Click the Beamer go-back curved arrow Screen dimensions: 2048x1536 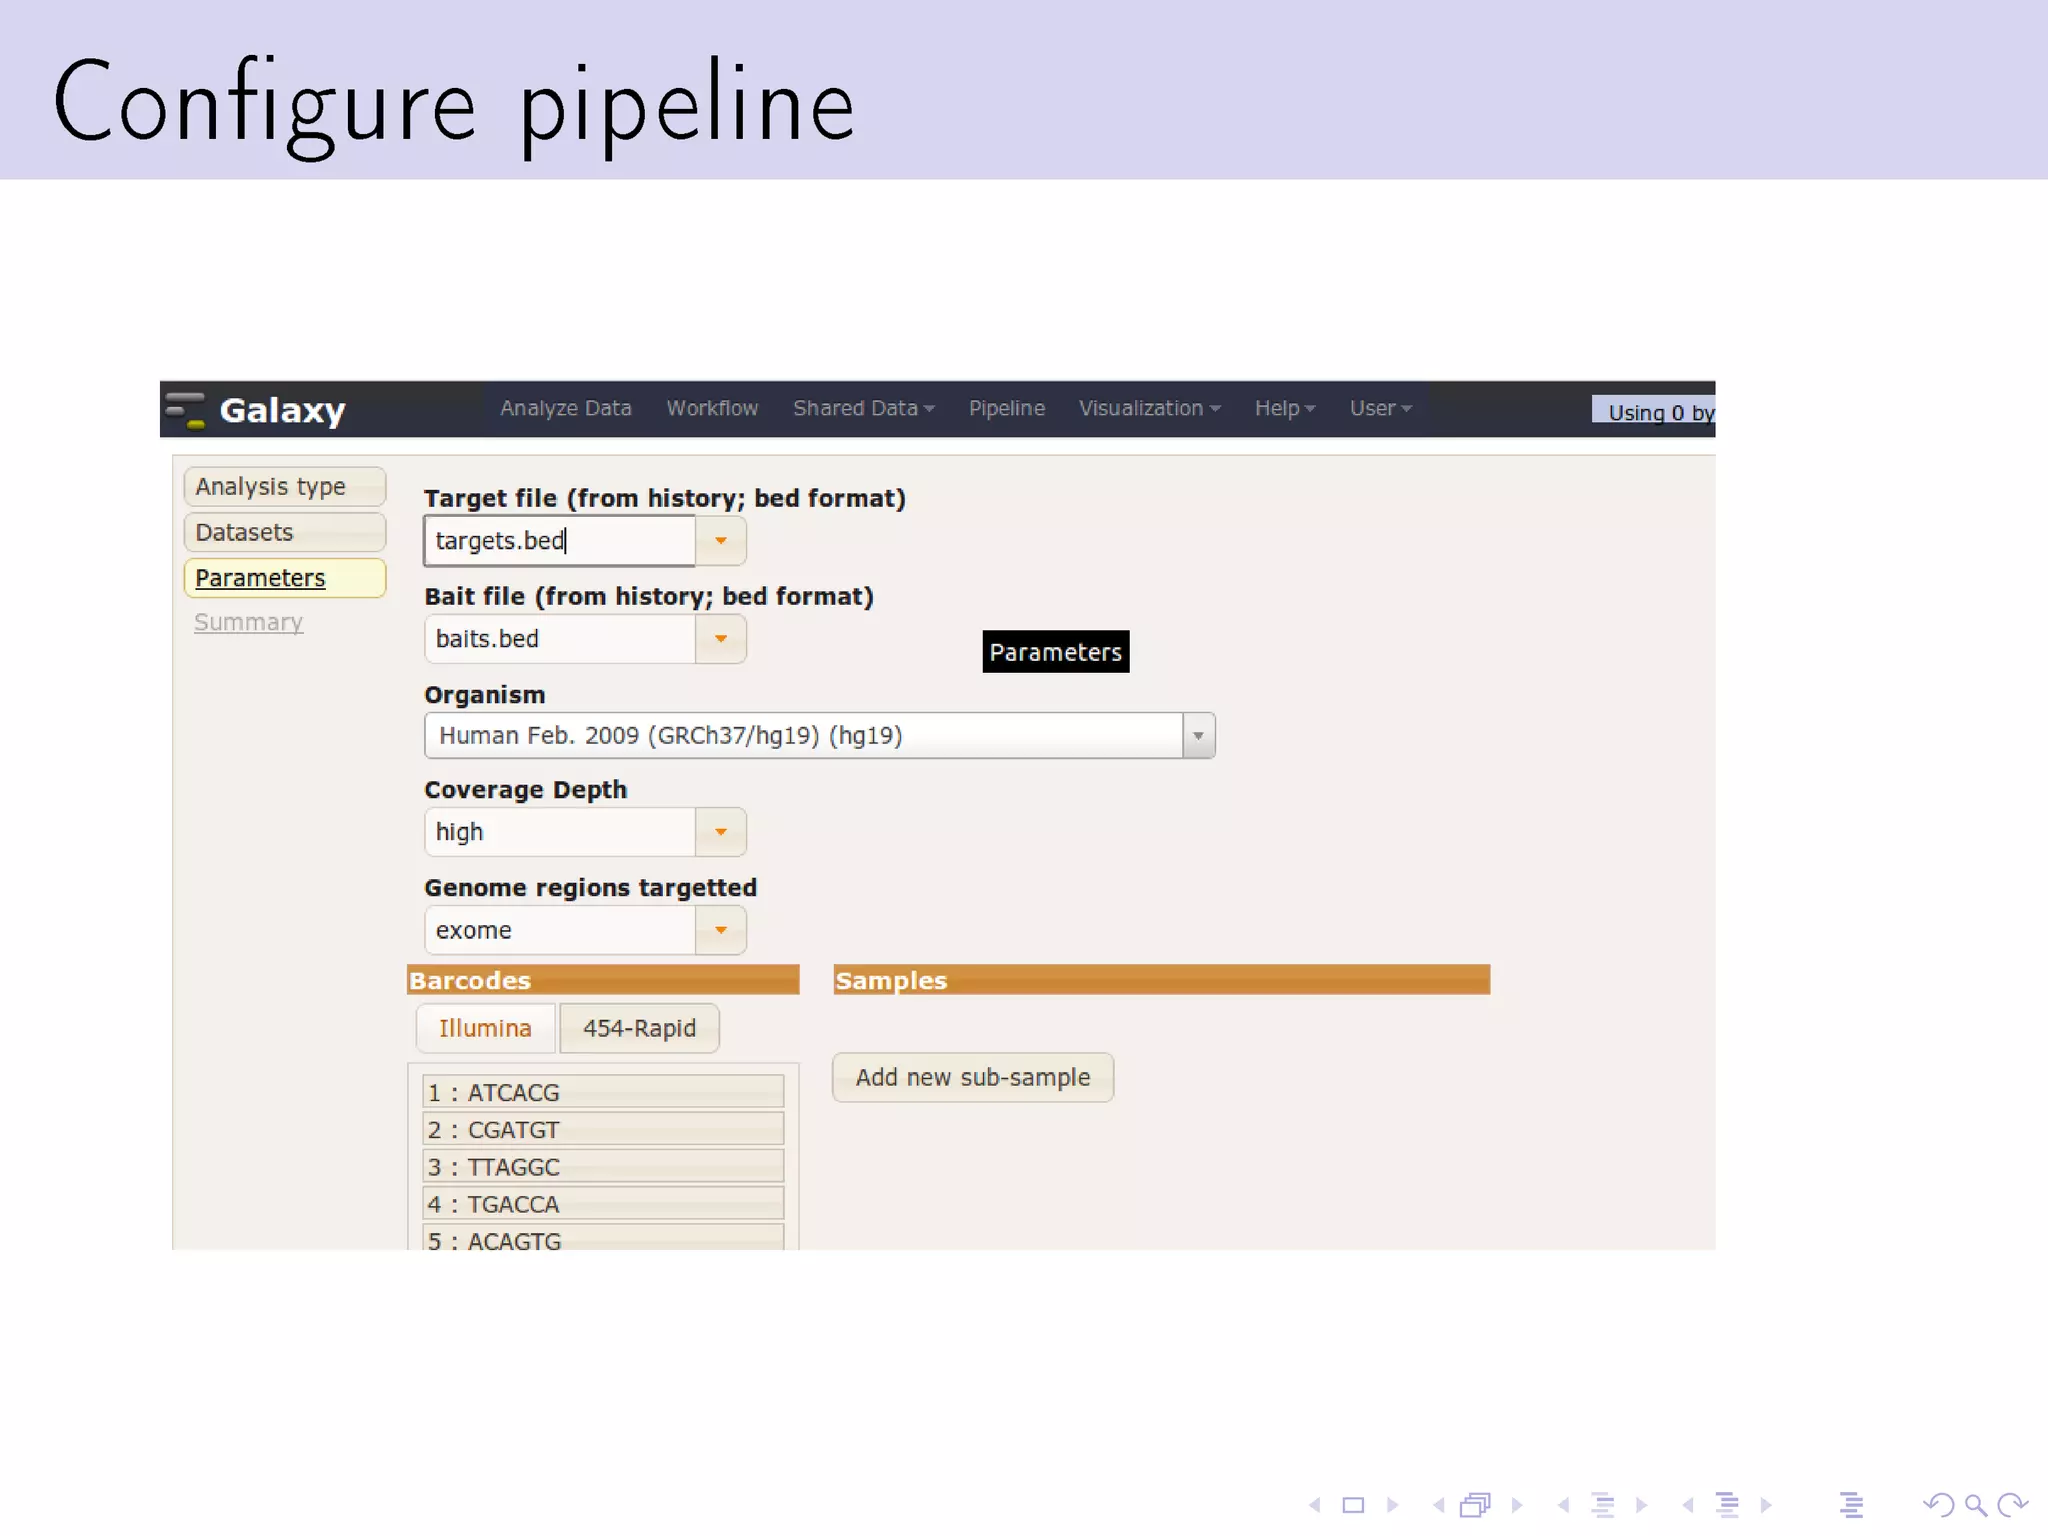pyautogui.click(x=1939, y=1505)
